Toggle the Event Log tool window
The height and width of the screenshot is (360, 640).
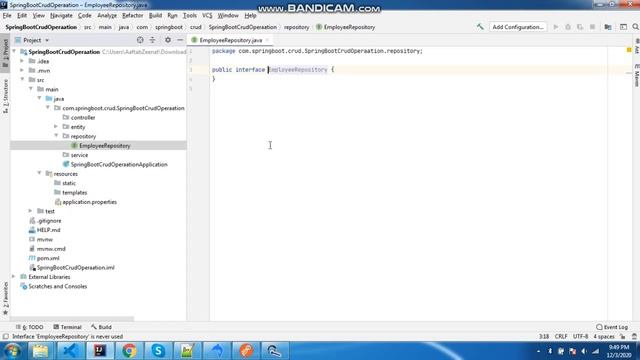coord(612,327)
